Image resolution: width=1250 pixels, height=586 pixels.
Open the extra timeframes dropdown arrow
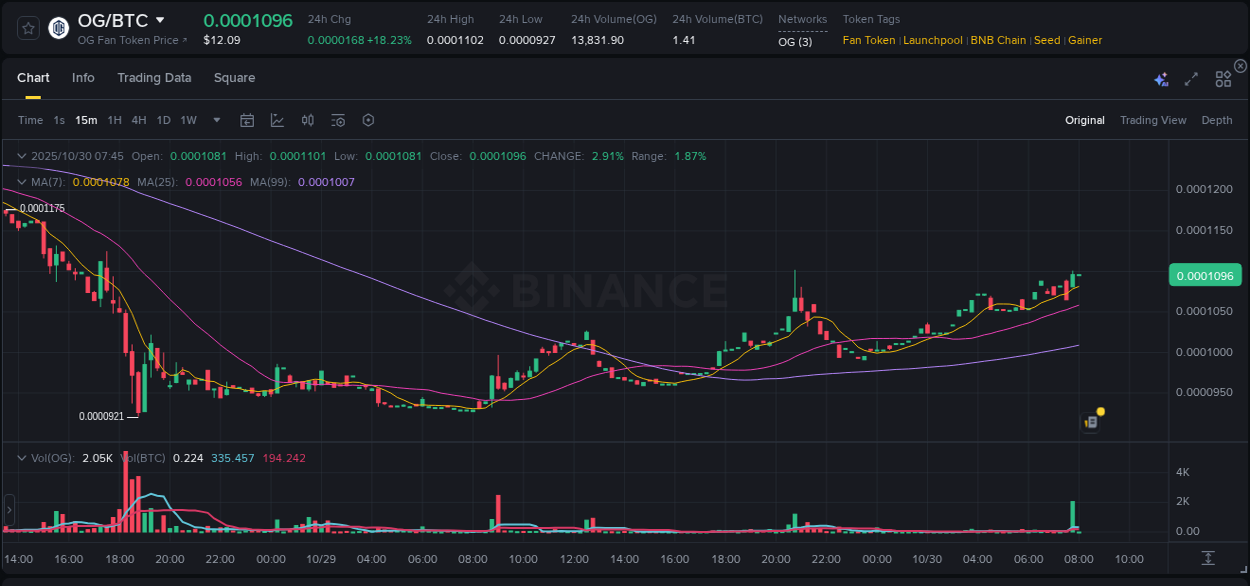pos(215,120)
